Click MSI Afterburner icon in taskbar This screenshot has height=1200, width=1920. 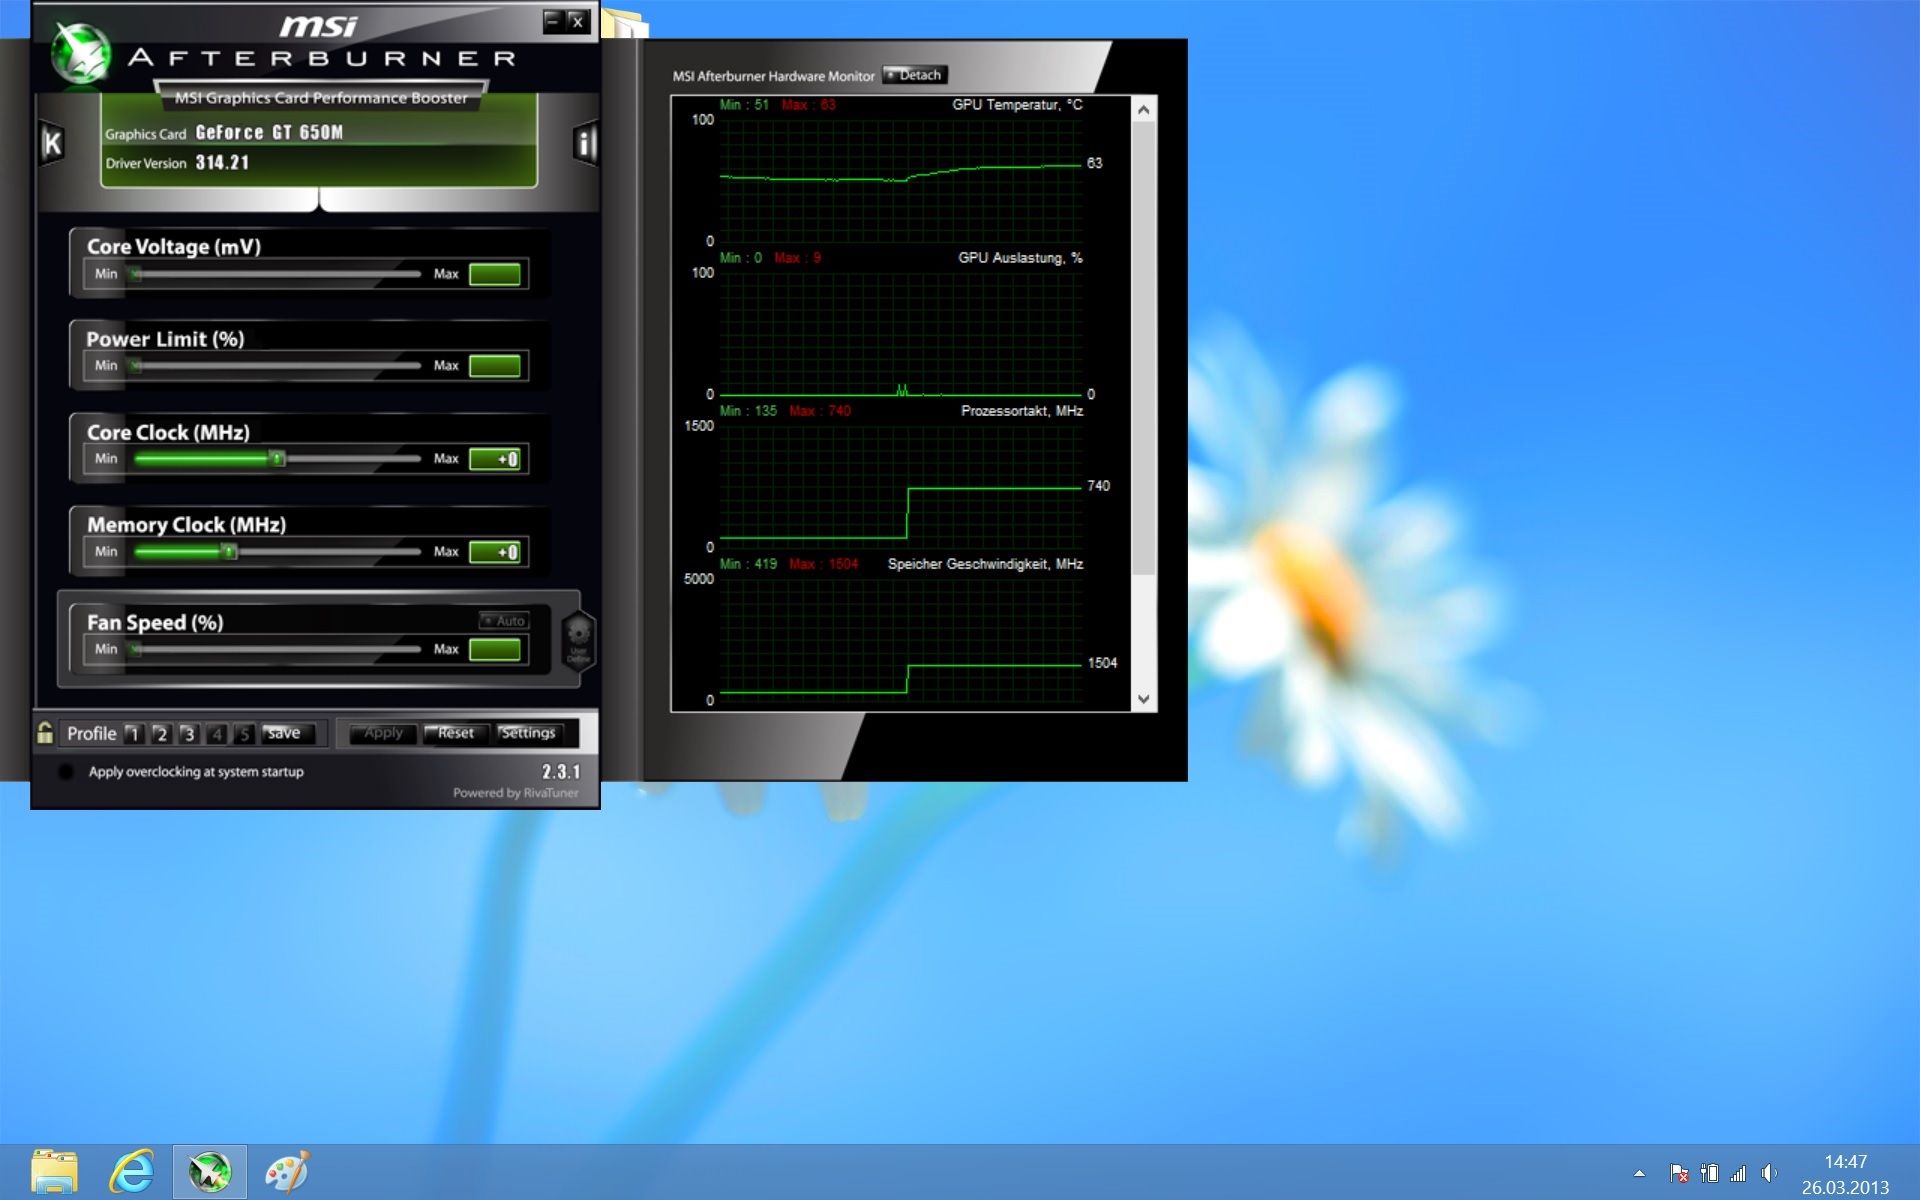[209, 1171]
